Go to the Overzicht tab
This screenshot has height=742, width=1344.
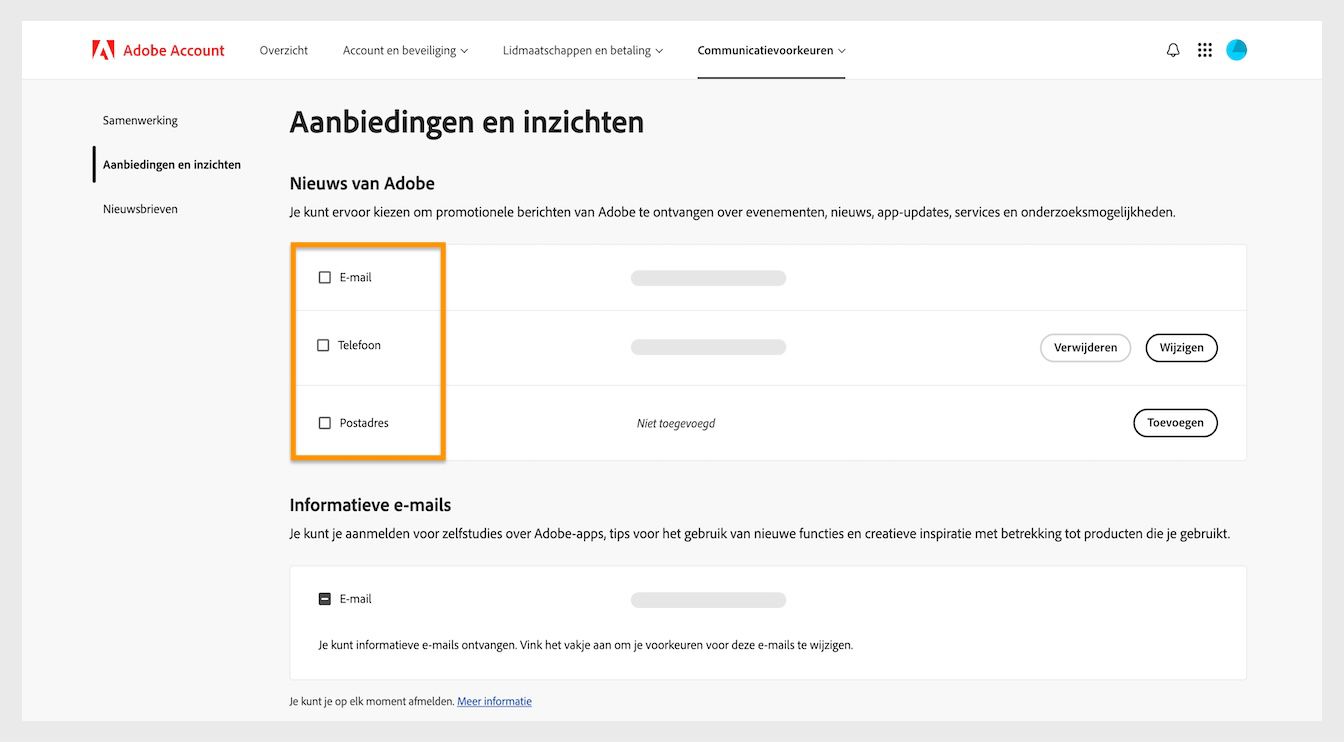(x=283, y=49)
